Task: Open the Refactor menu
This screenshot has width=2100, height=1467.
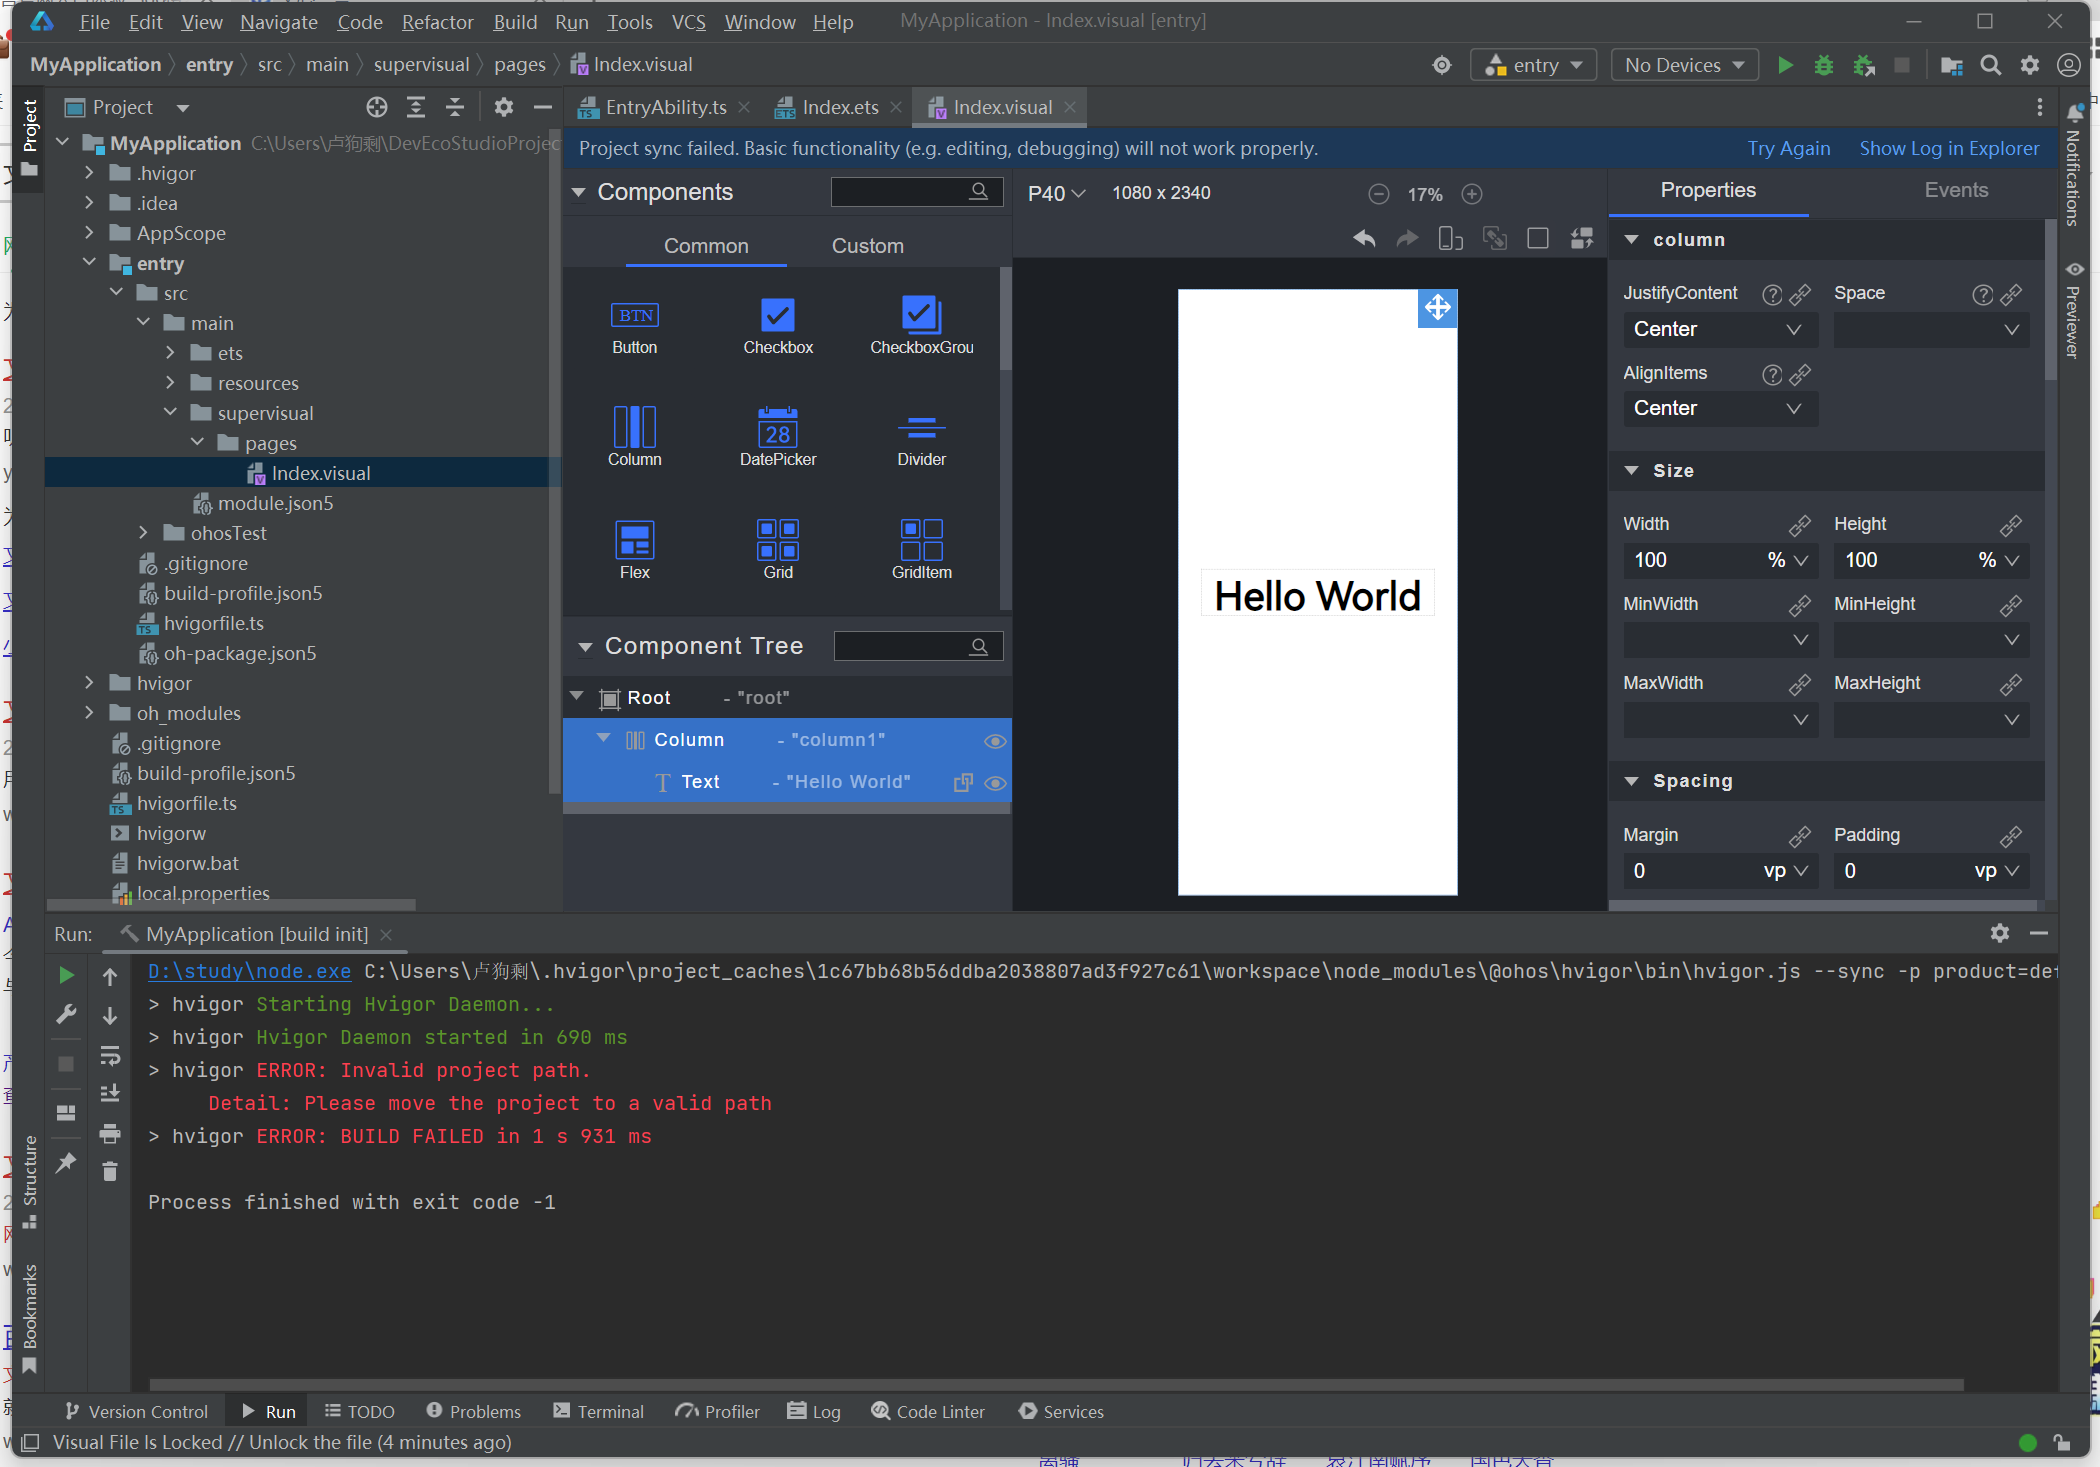Action: tap(437, 22)
